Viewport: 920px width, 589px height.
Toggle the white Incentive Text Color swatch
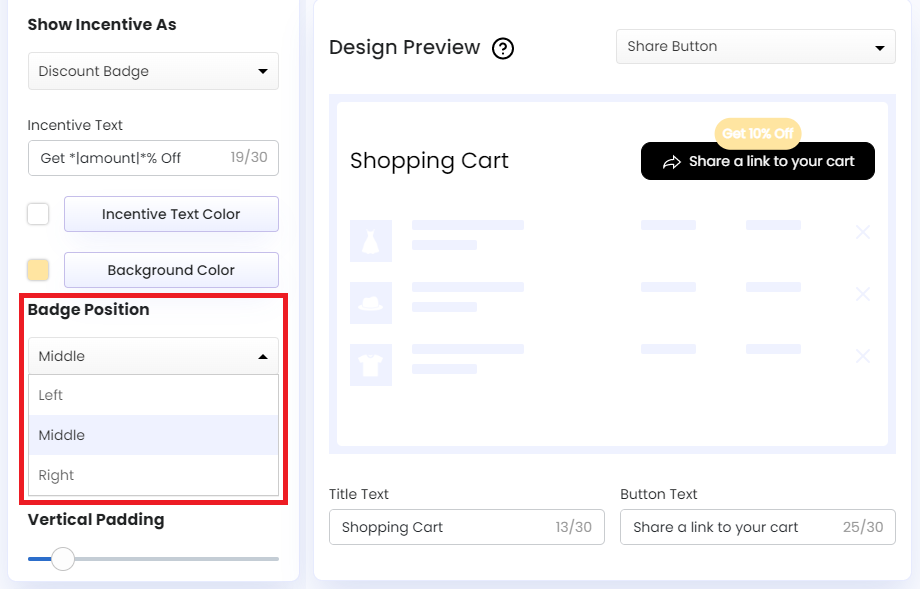(37, 213)
